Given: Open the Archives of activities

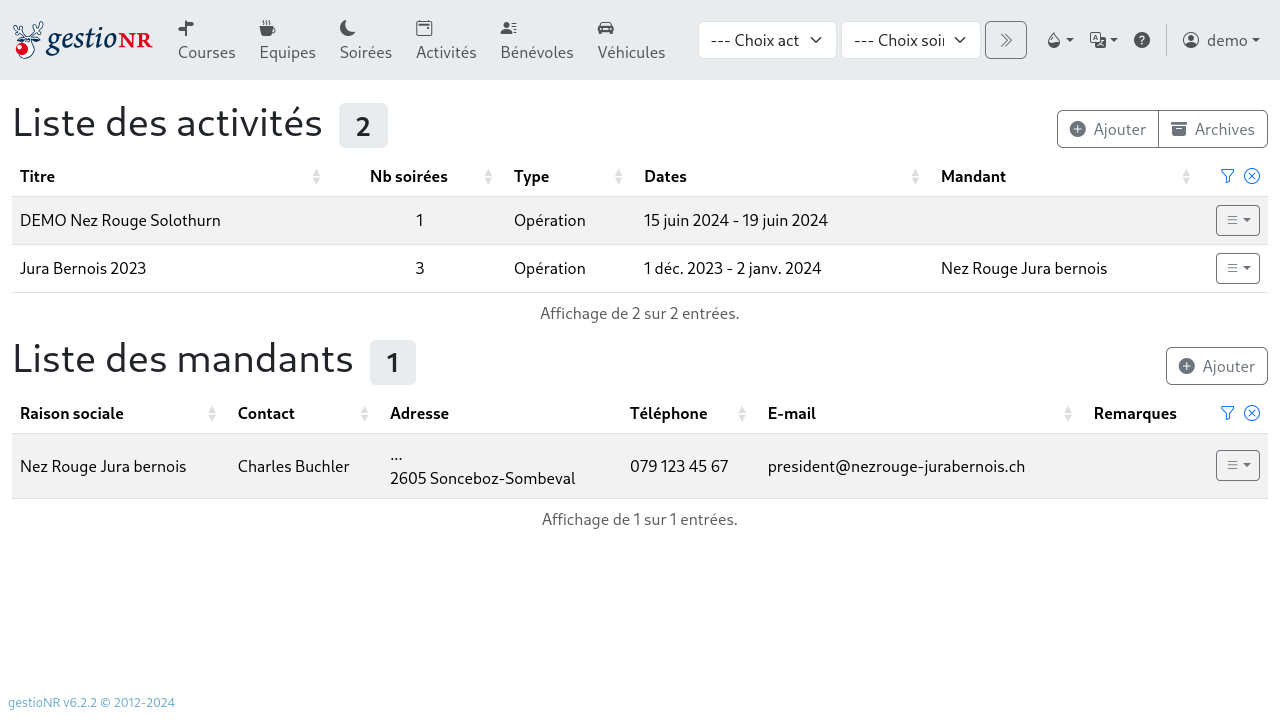Looking at the screenshot, I should tap(1212, 129).
